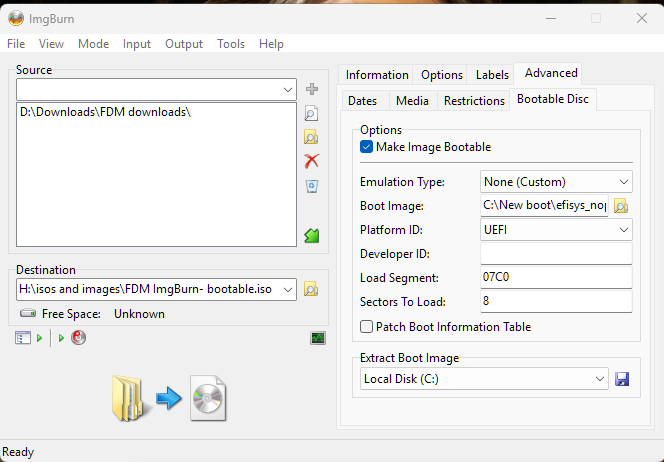Open the File menu

[x=16, y=44]
